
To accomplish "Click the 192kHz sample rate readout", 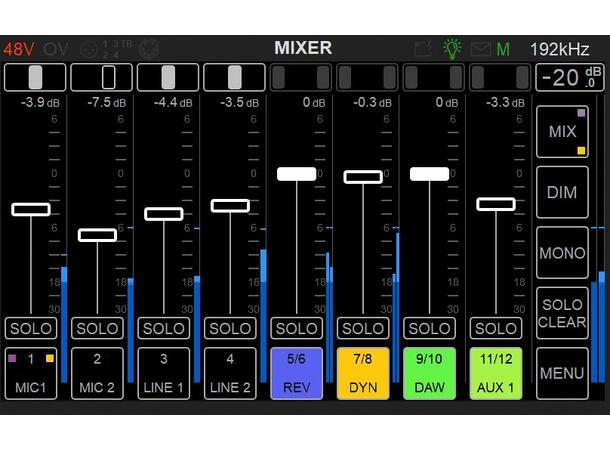I will pyautogui.click(x=559, y=49).
